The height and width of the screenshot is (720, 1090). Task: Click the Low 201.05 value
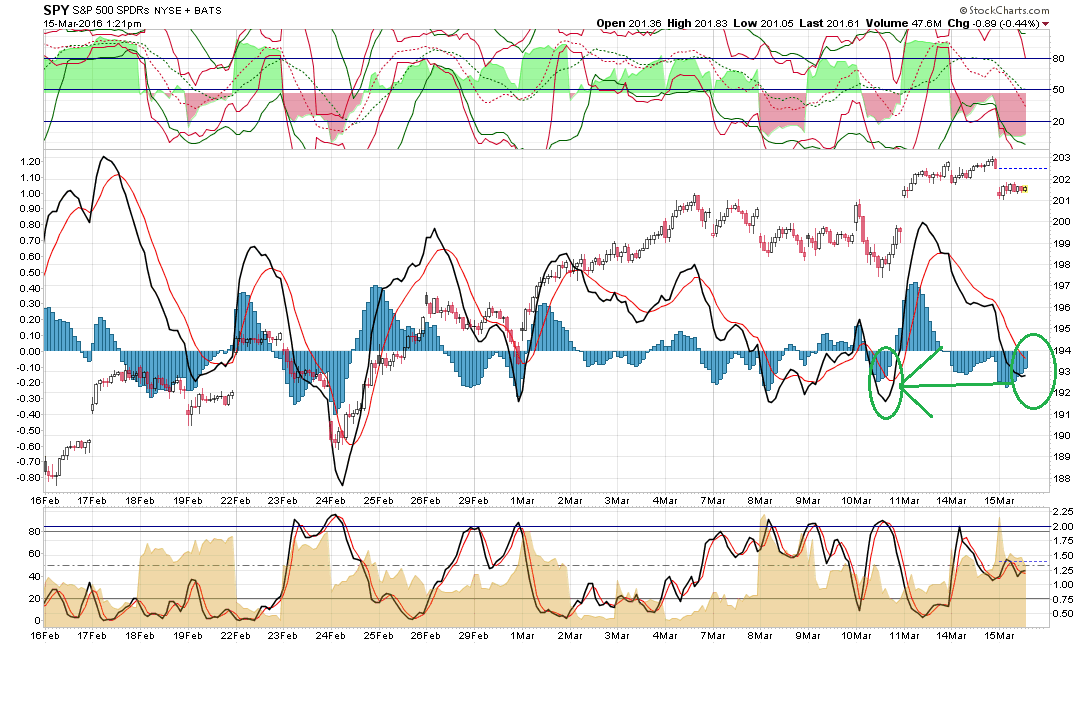point(763,23)
